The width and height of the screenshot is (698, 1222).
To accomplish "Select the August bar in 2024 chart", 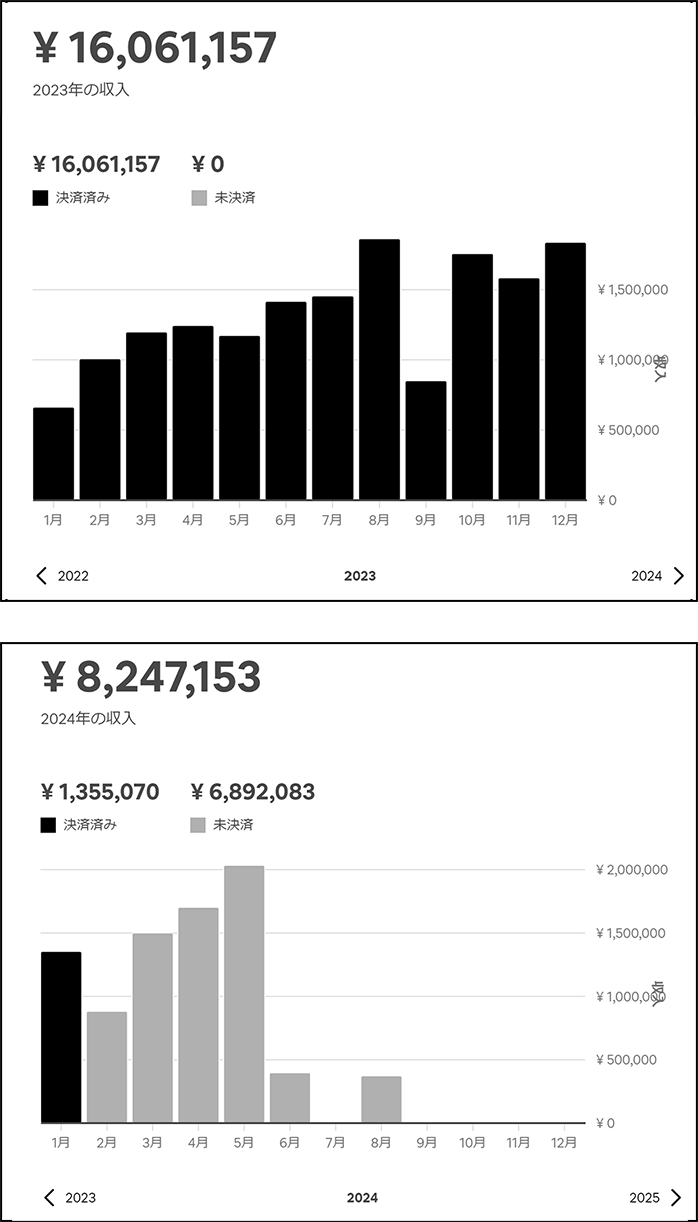I will 381,1099.
